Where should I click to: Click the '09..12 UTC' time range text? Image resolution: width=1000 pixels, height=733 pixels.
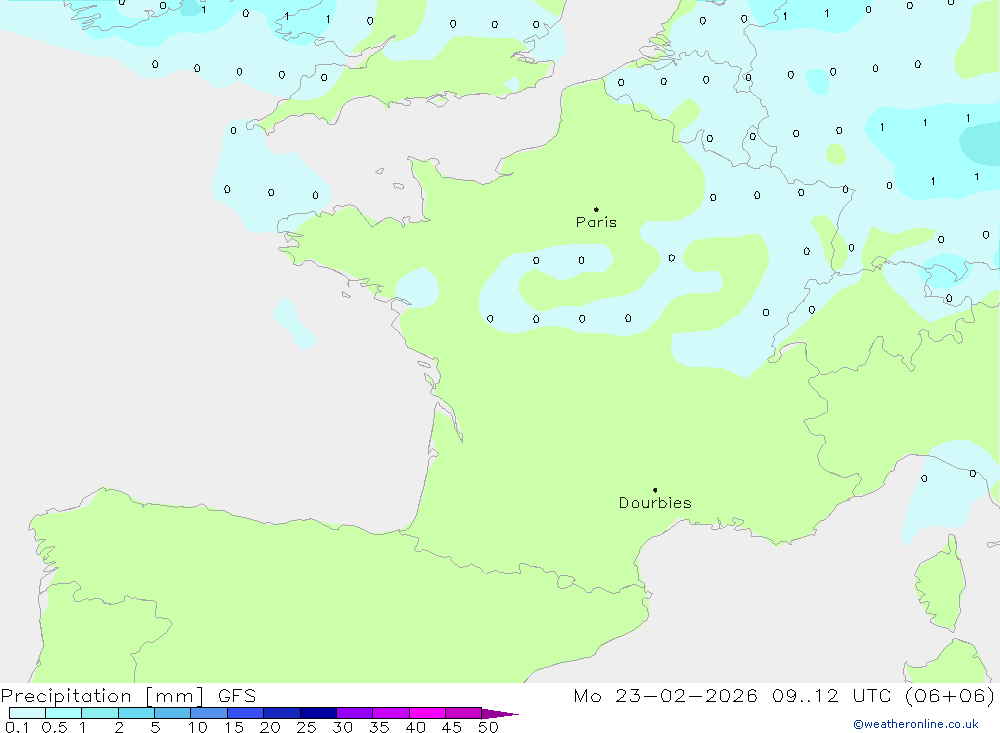(x=831, y=695)
